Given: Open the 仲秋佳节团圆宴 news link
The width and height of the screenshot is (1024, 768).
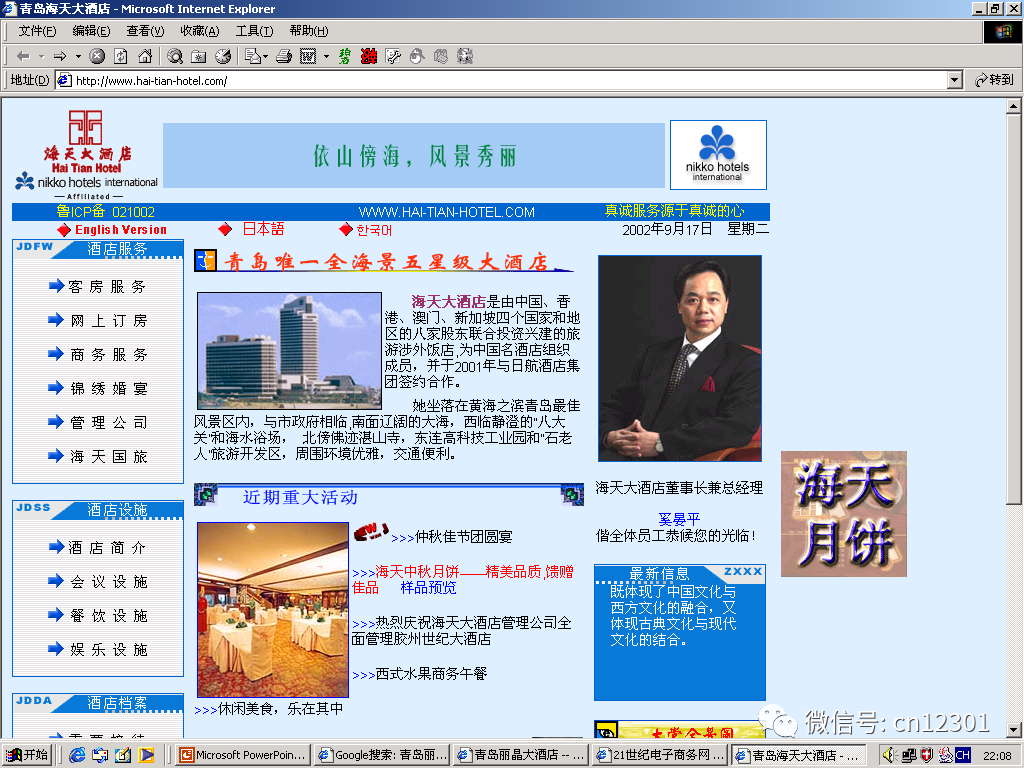Looking at the screenshot, I should click(x=464, y=537).
